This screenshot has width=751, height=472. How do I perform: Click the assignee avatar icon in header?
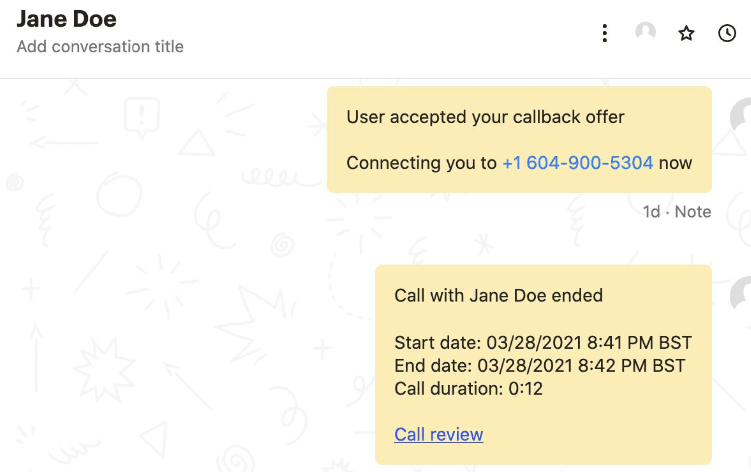pos(646,33)
